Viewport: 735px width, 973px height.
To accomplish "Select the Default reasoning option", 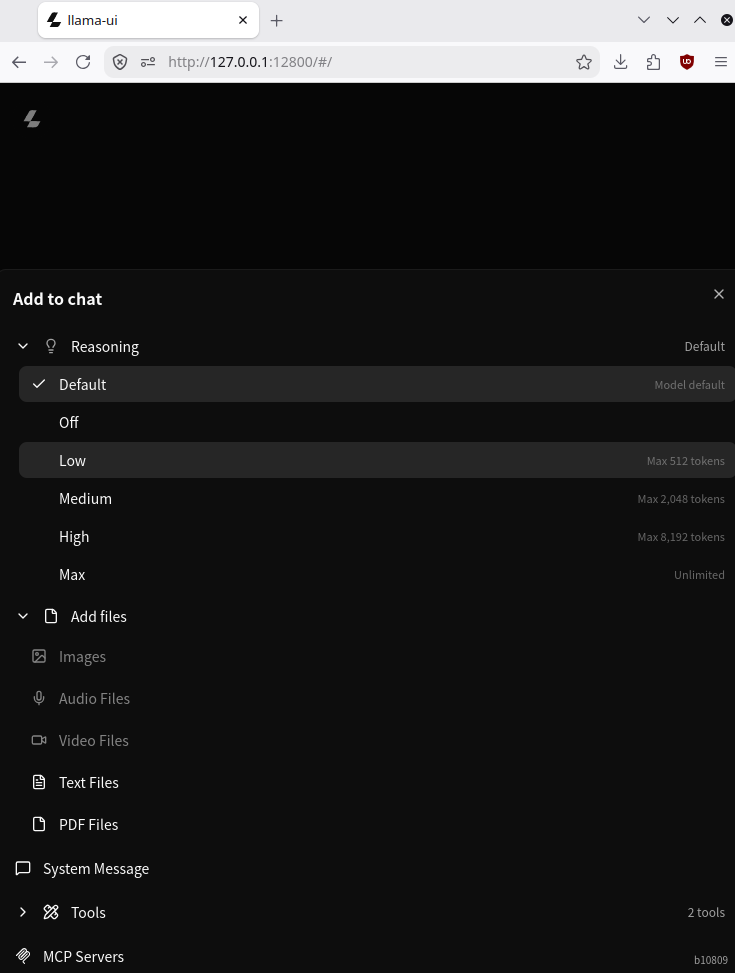I will [377, 384].
